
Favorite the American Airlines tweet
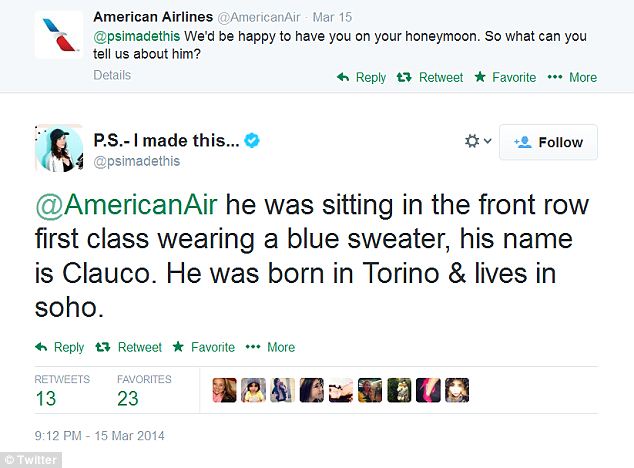pos(508,77)
